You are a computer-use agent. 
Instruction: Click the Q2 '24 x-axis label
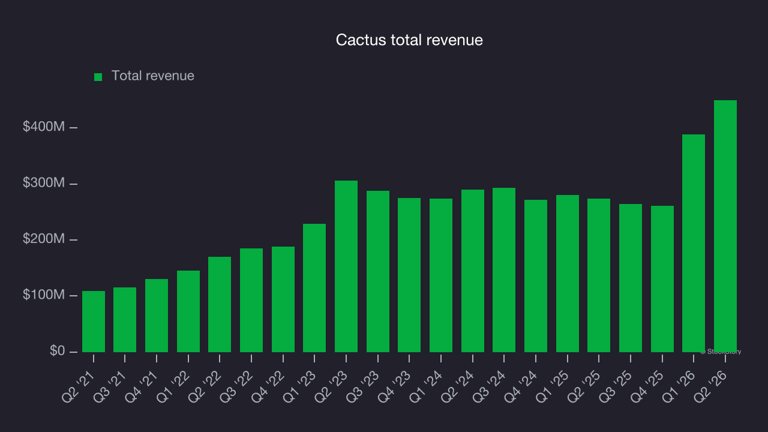pos(457,387)
